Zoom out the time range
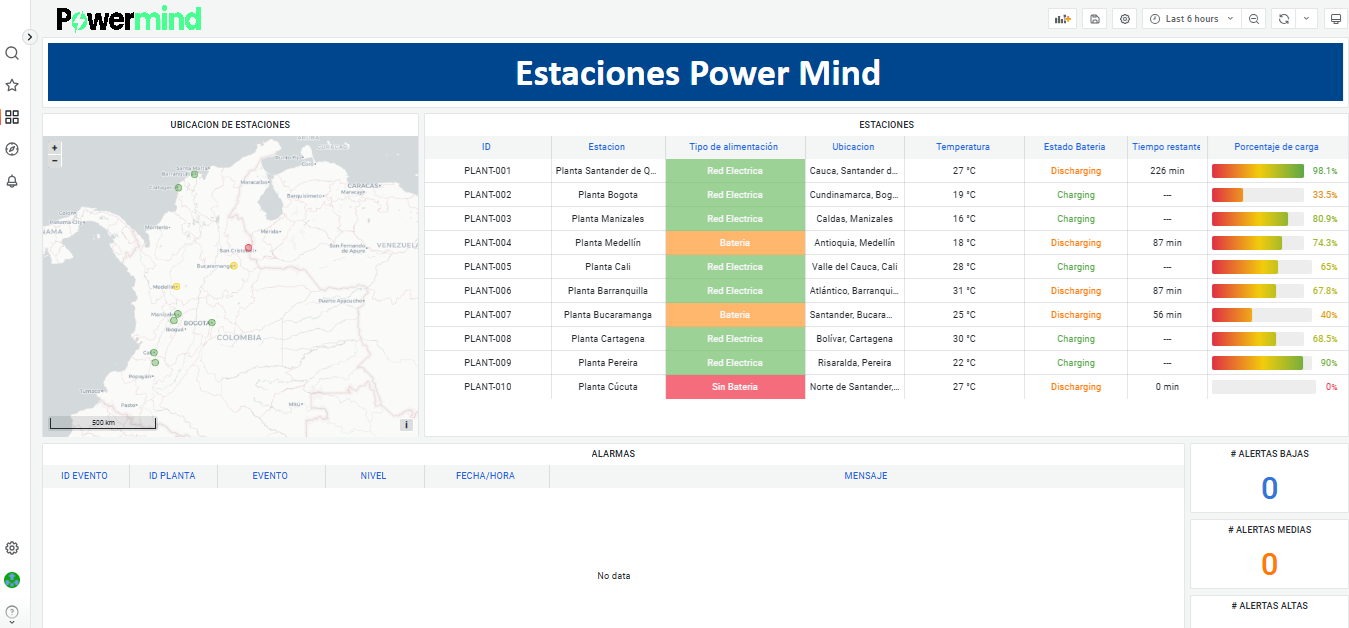The image size is (1349, 628). pyautogui.click(x=1254, y=19)
